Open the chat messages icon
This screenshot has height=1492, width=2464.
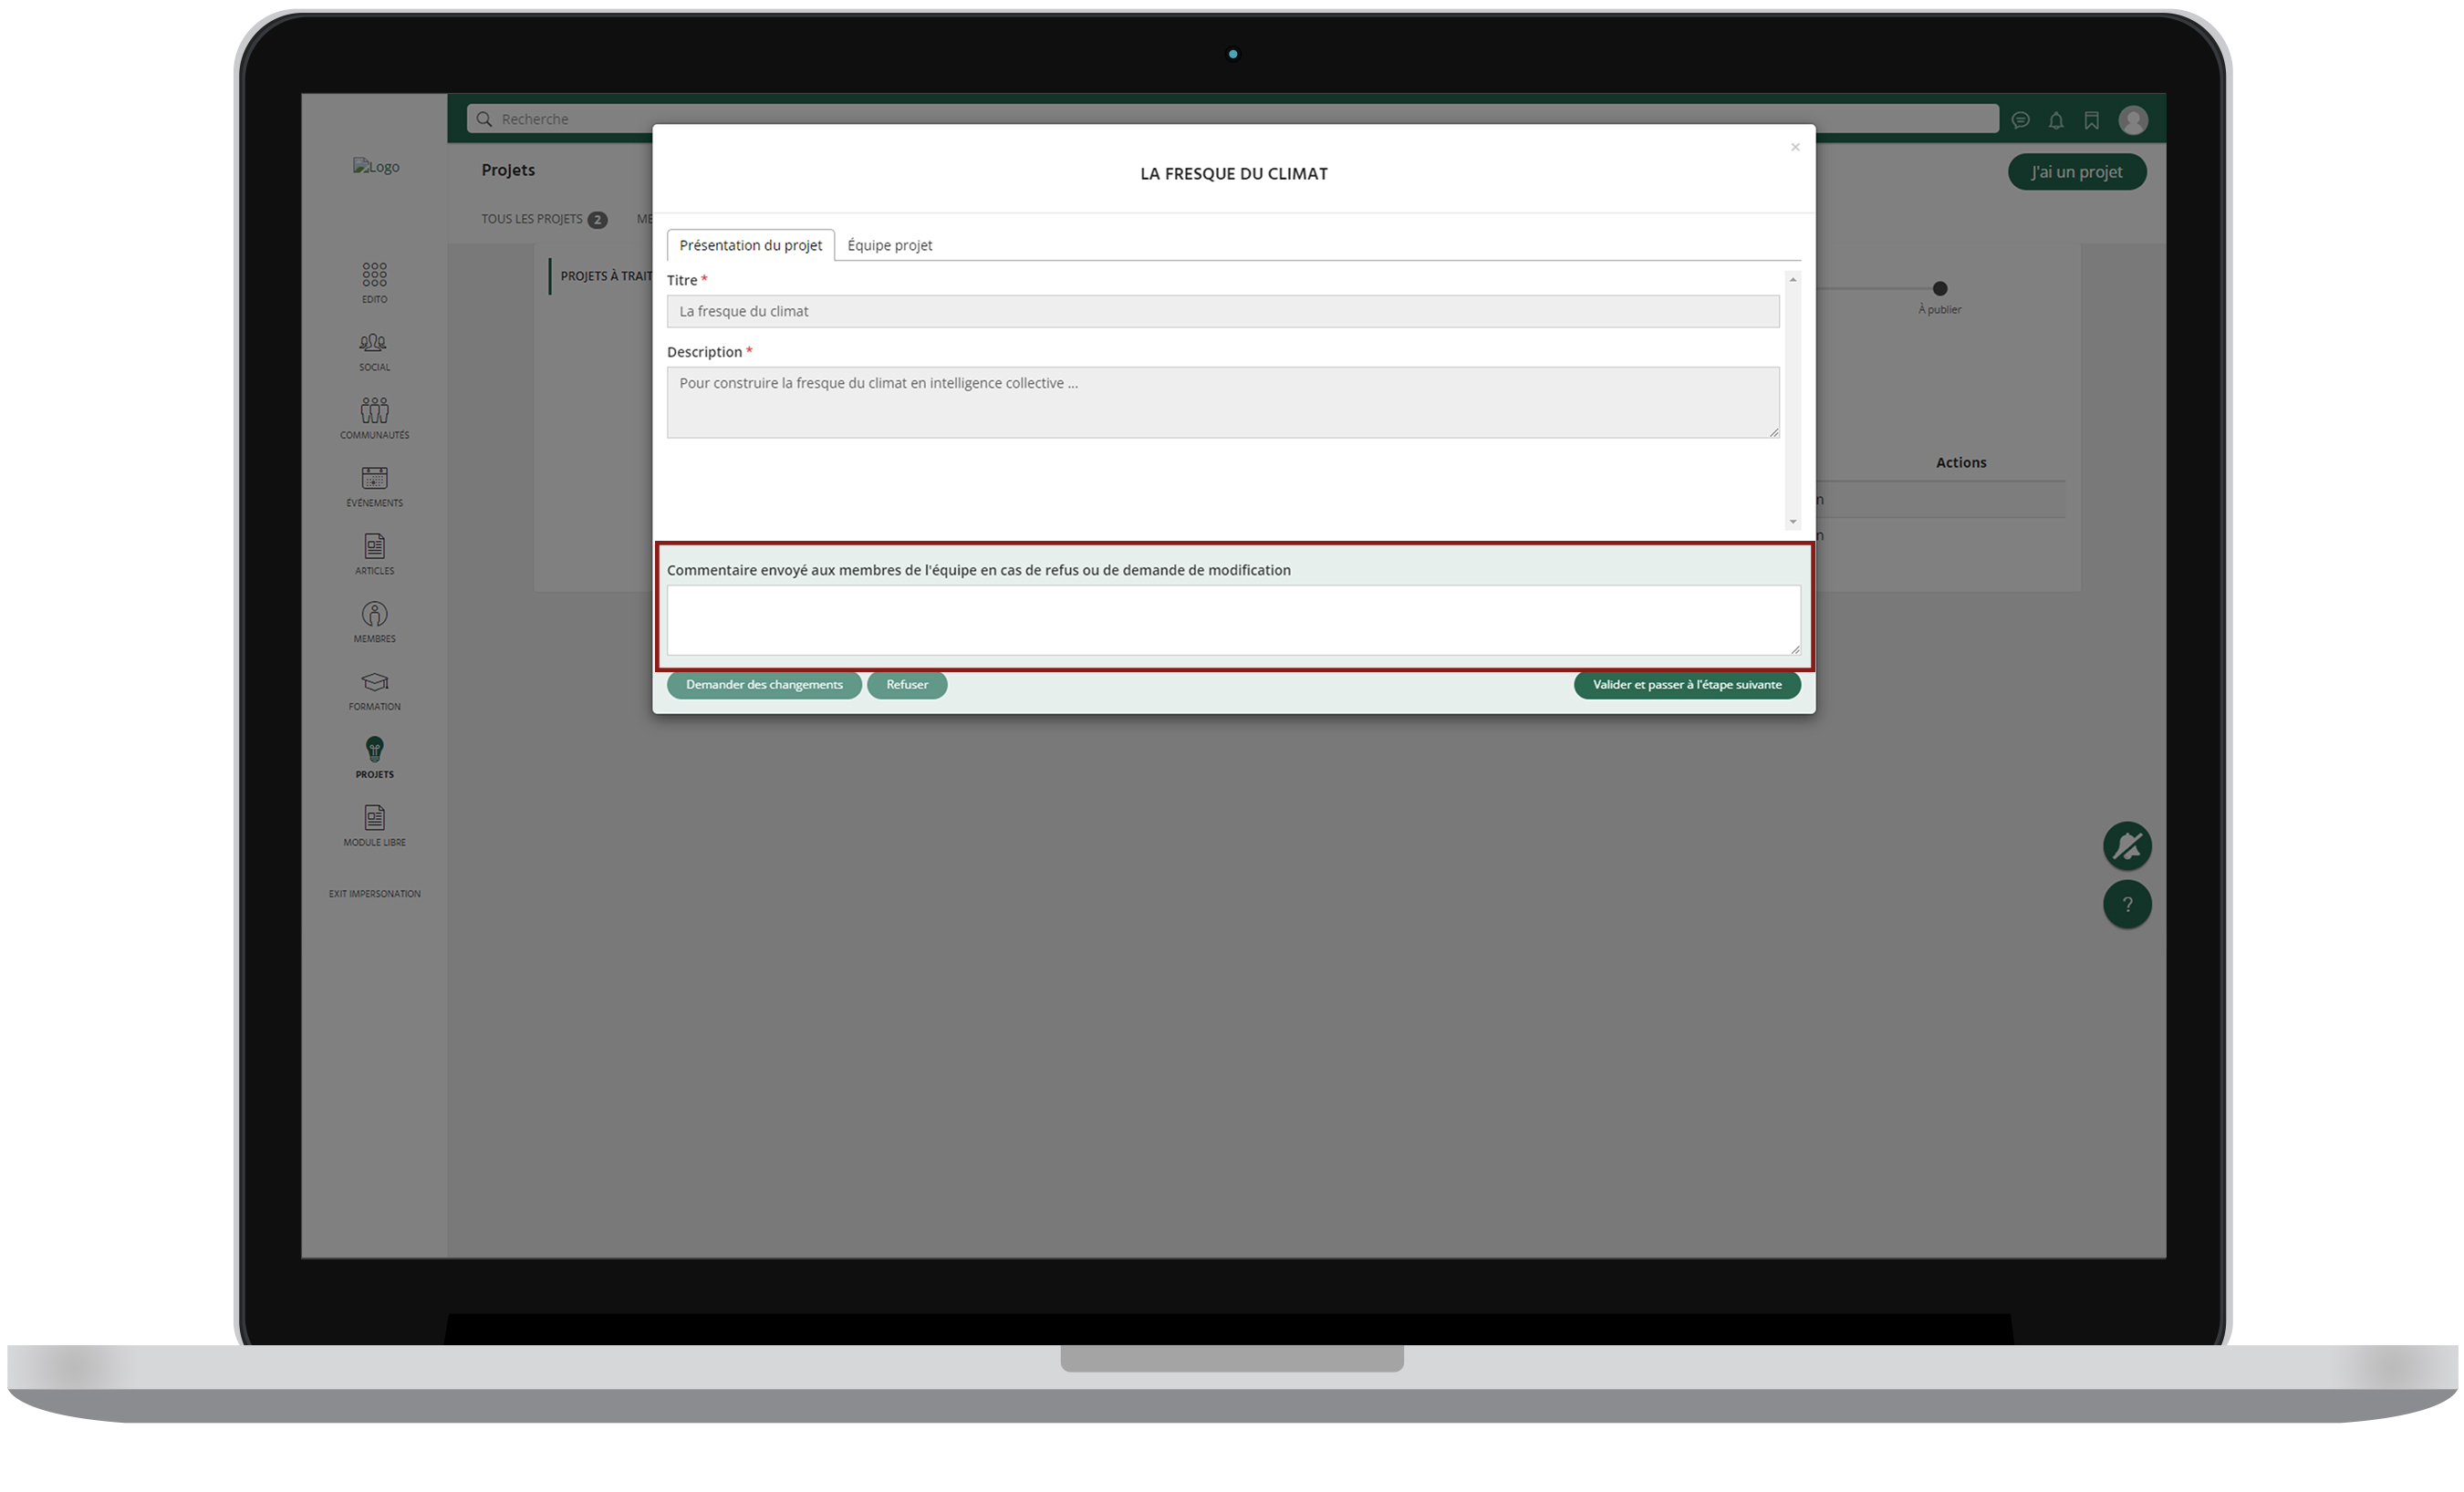click(2020, 121)
